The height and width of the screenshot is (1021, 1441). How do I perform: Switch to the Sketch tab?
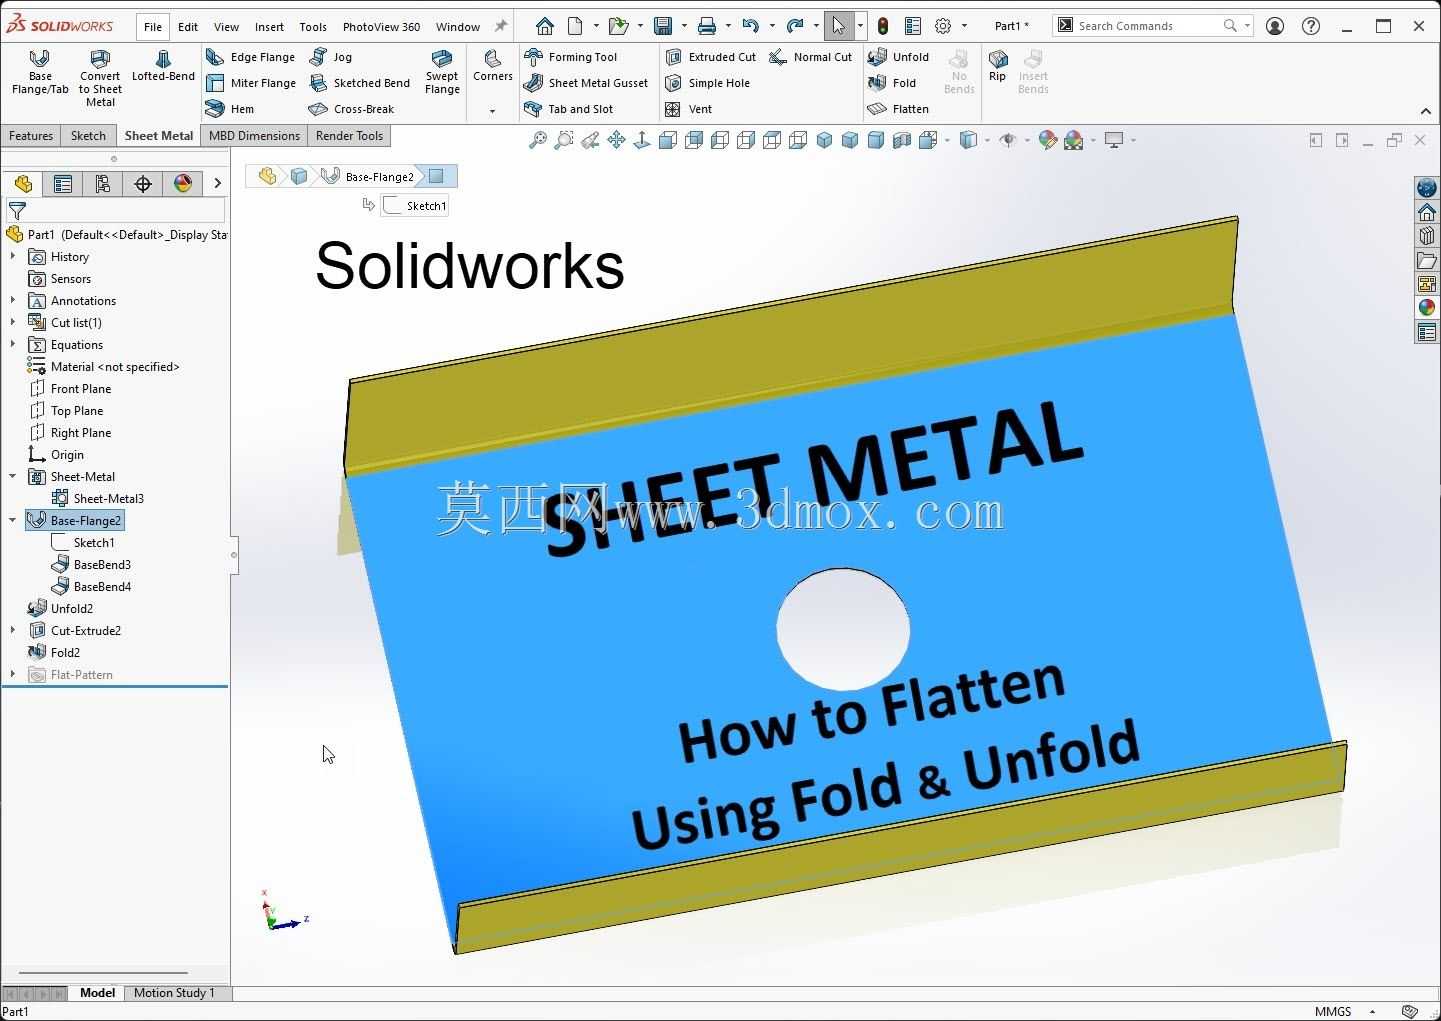pos(88,136)
